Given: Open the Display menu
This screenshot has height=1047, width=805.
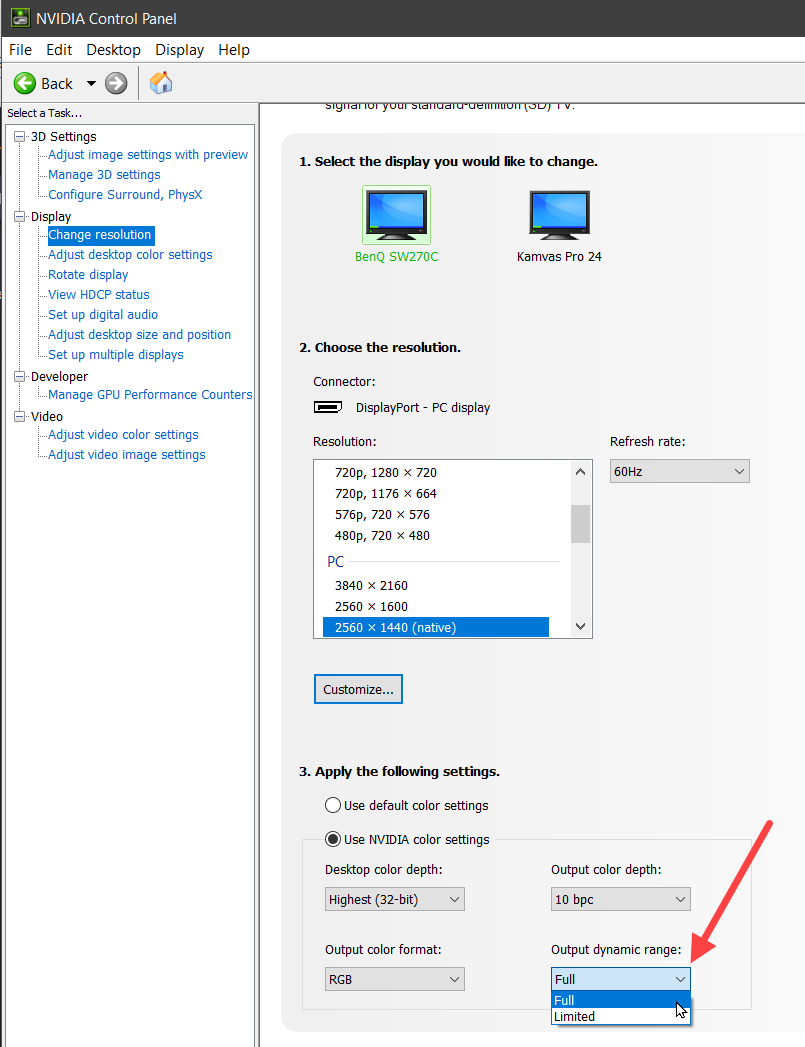Looking at the screenshot, I should 180,50.
